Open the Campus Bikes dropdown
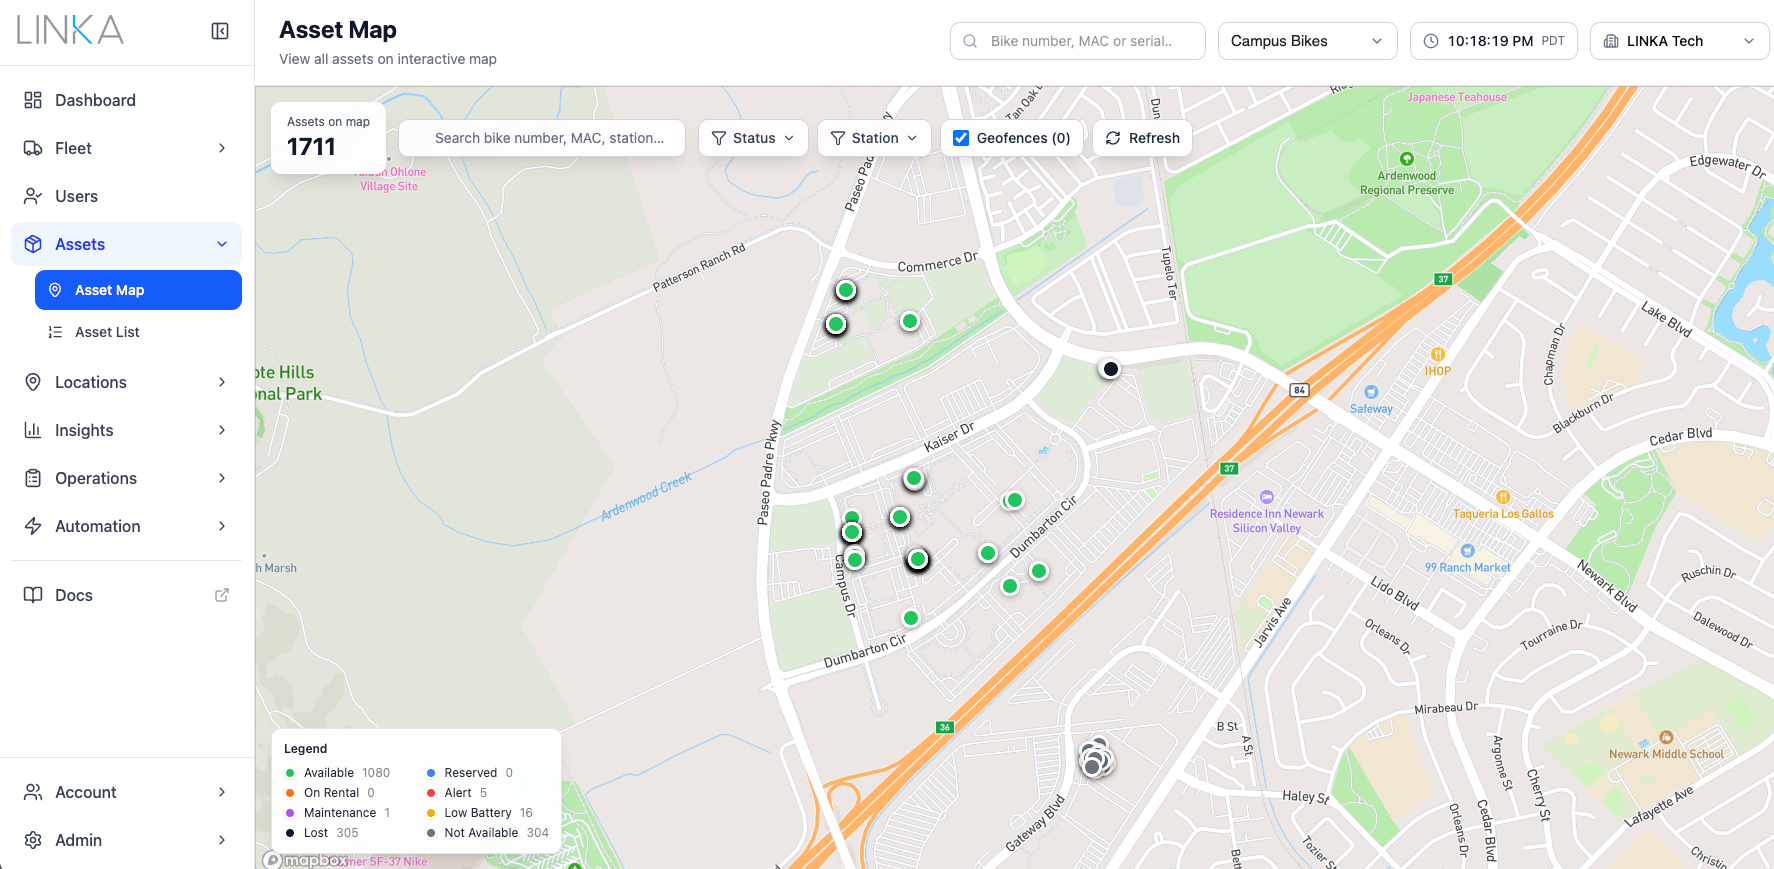The height and width of the screenshot is (869, 1774). tap(1307, 41)
